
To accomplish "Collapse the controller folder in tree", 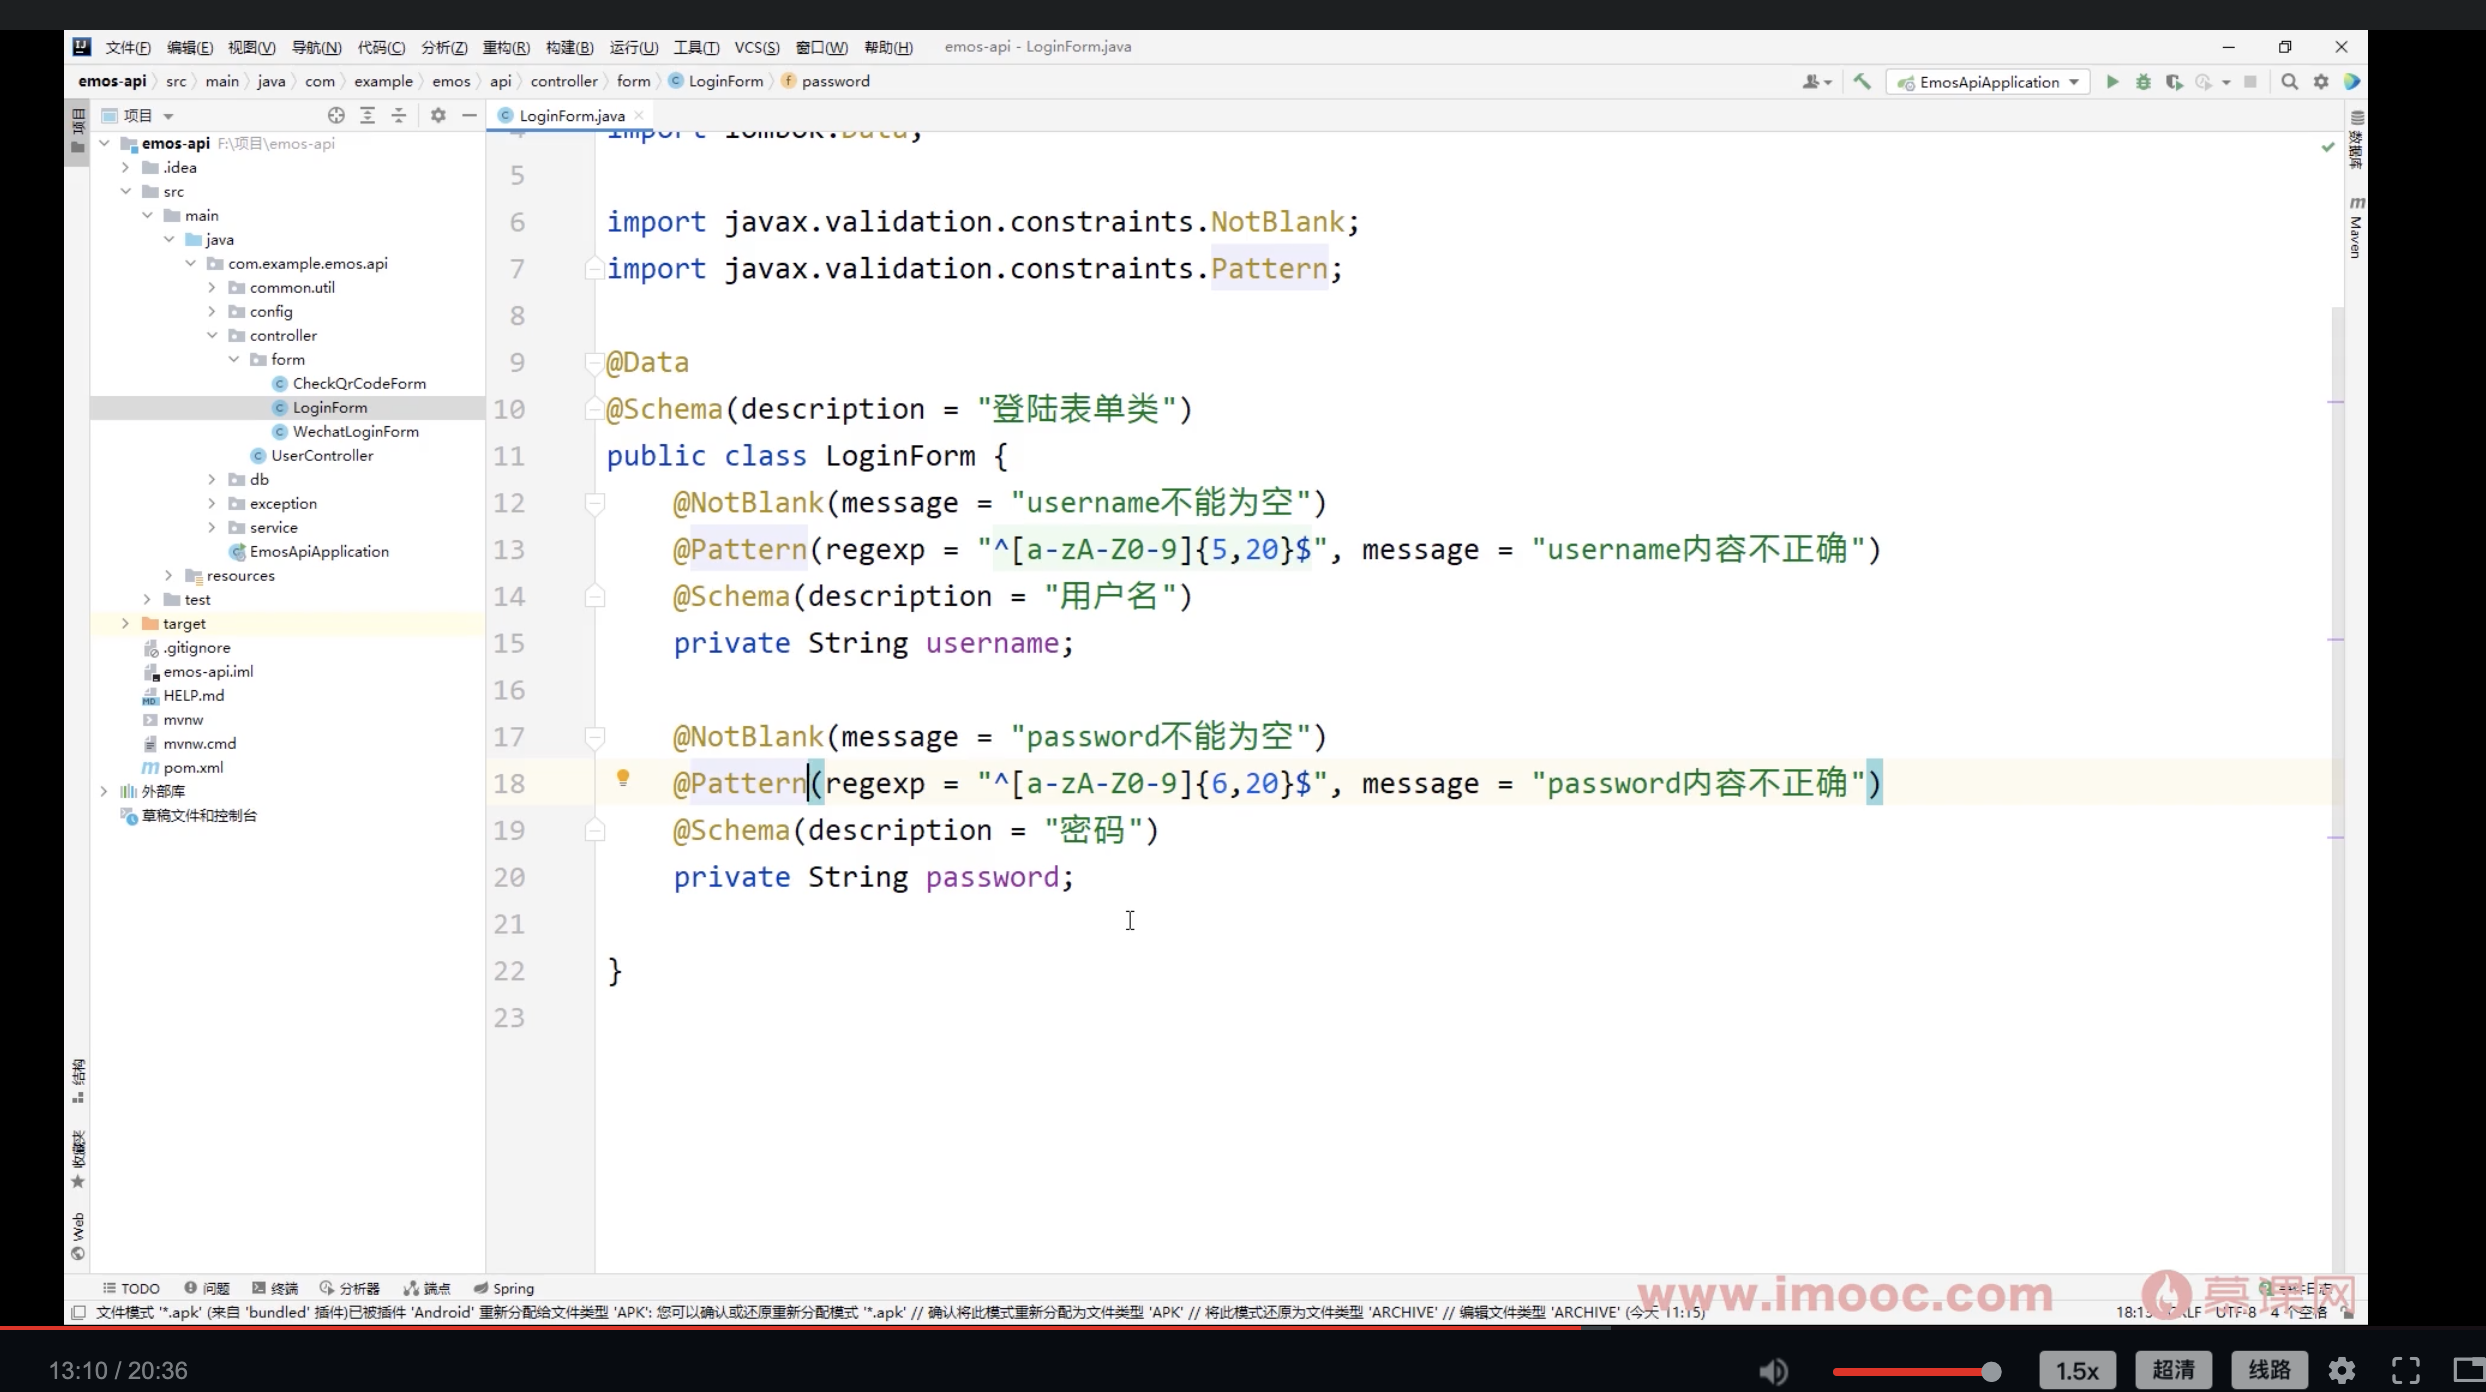I will point(212,335).
